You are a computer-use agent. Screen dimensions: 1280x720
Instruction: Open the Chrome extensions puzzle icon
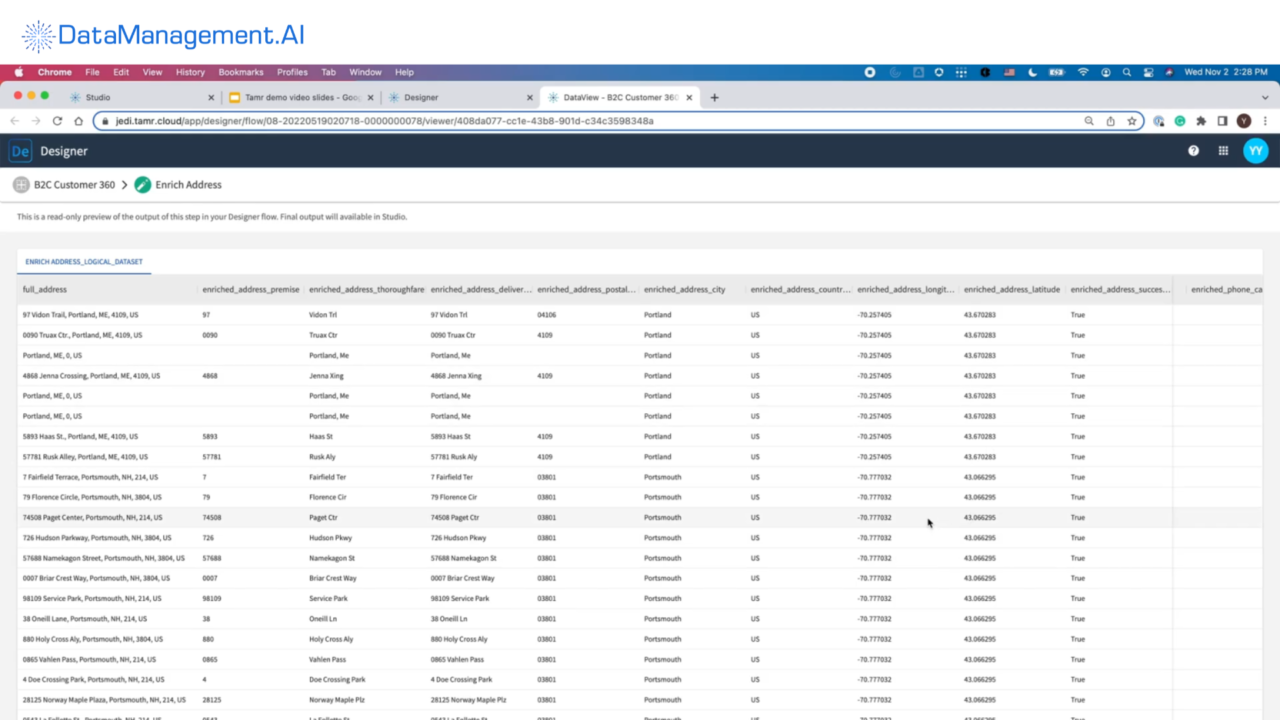coord(1201,121)
